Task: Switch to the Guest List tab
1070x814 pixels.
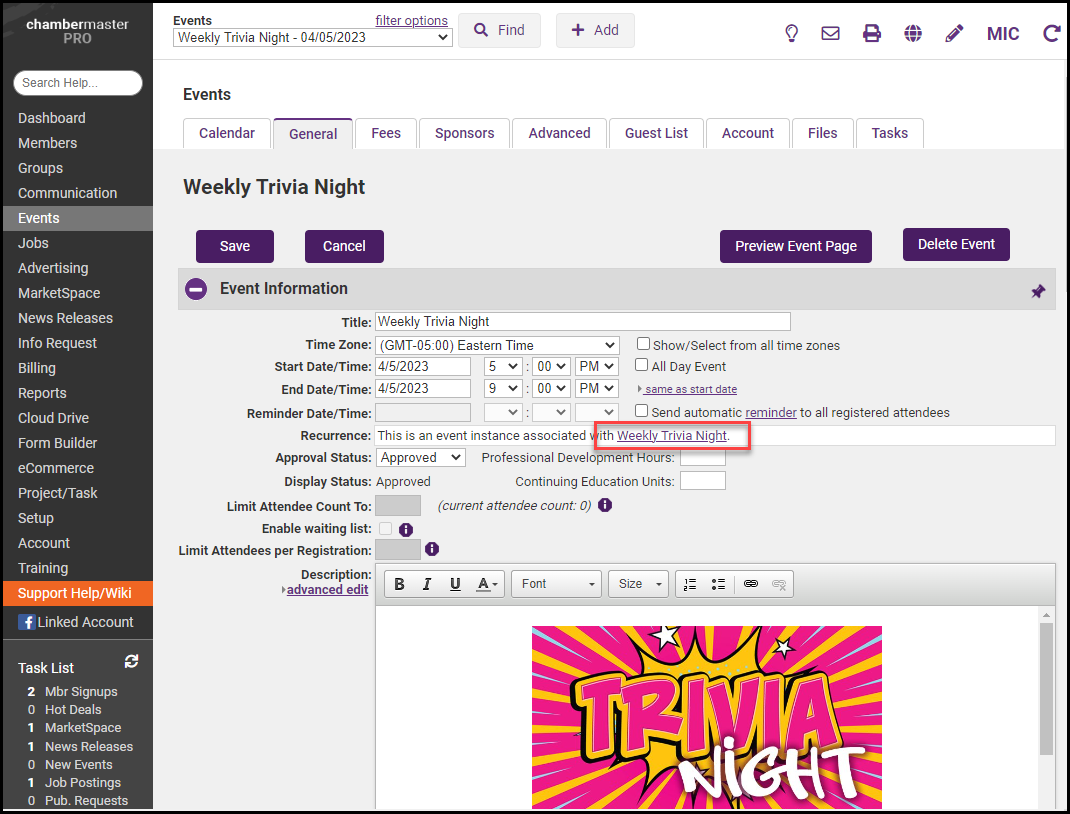Action: tap(656, 133)
